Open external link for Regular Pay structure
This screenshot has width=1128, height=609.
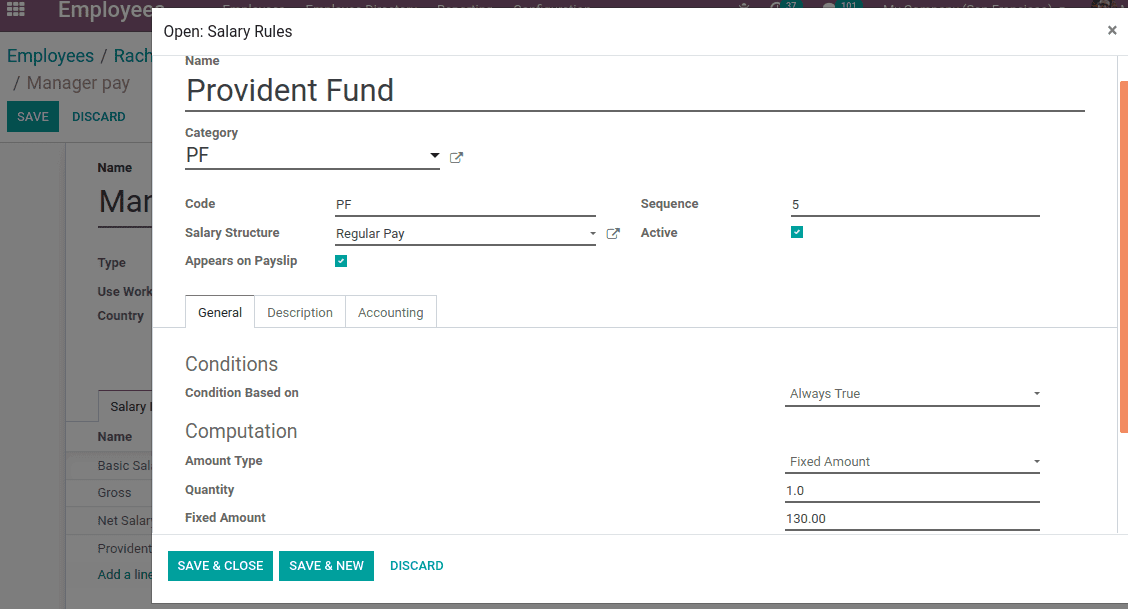(613, 234)
